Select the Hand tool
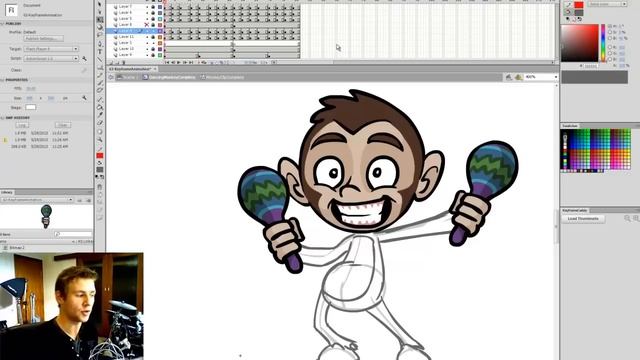 (x=100, y=132)
